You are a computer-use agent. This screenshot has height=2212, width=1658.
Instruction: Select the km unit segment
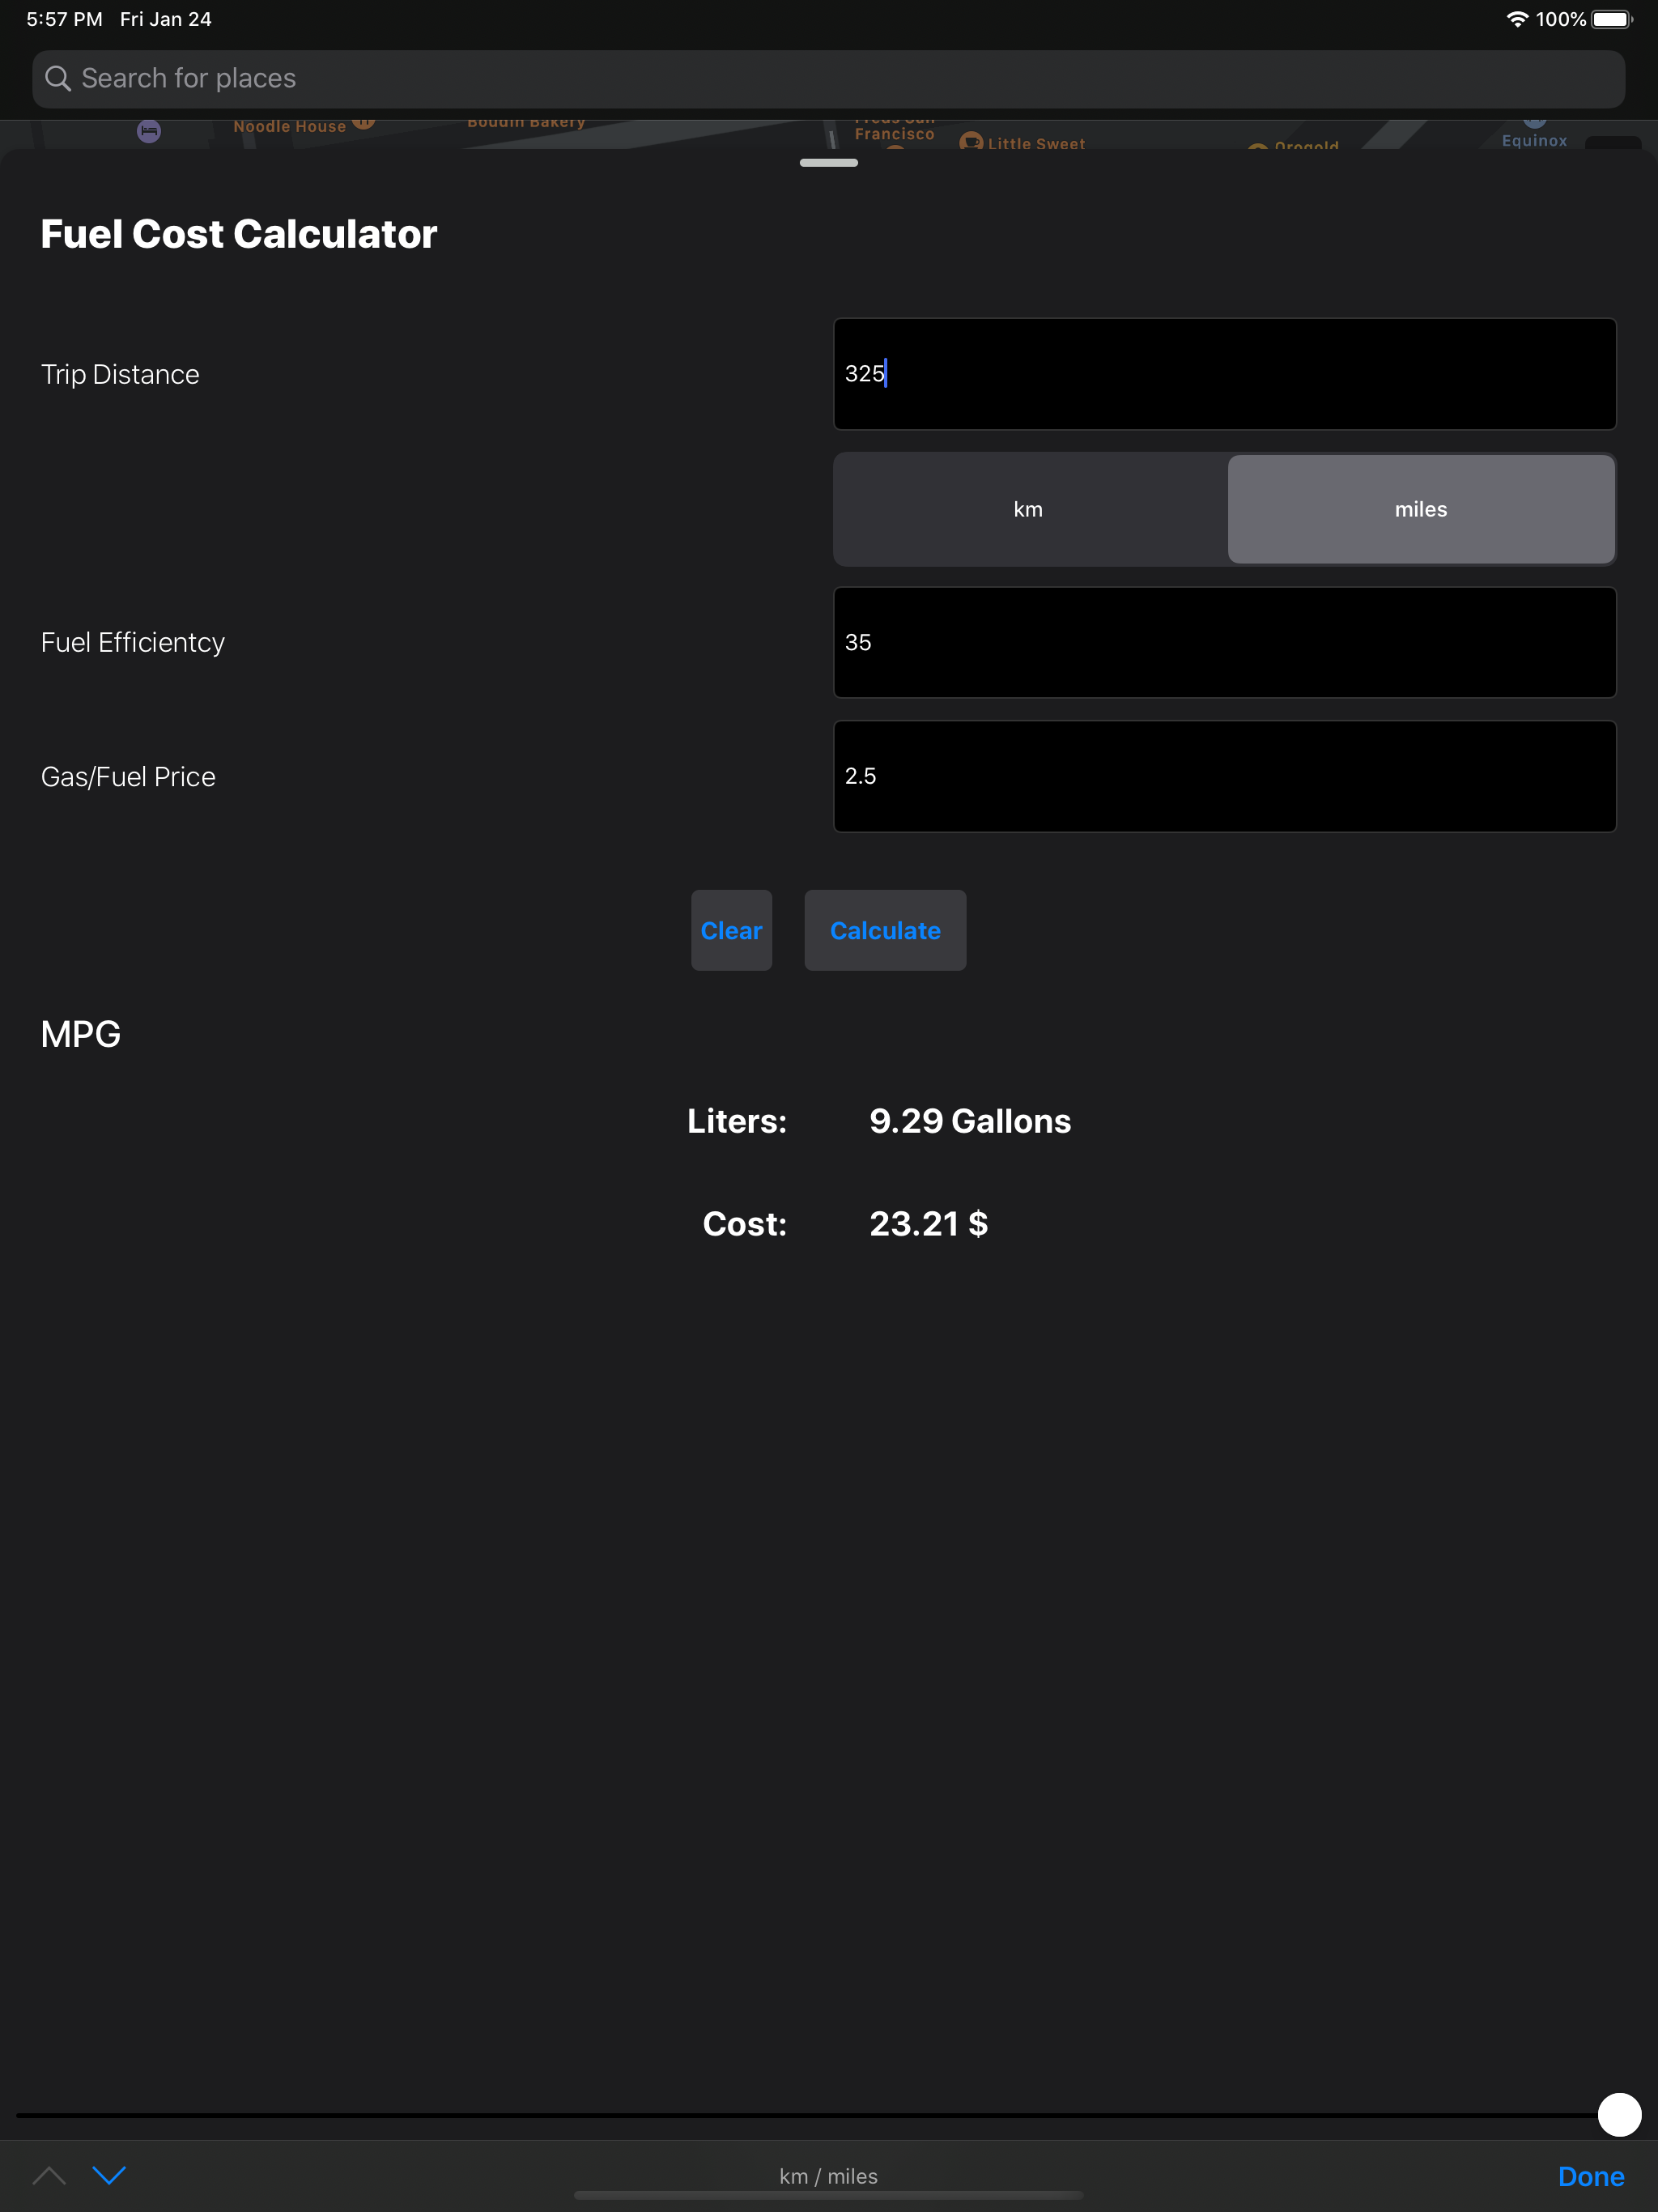[x=1029, y=510]
